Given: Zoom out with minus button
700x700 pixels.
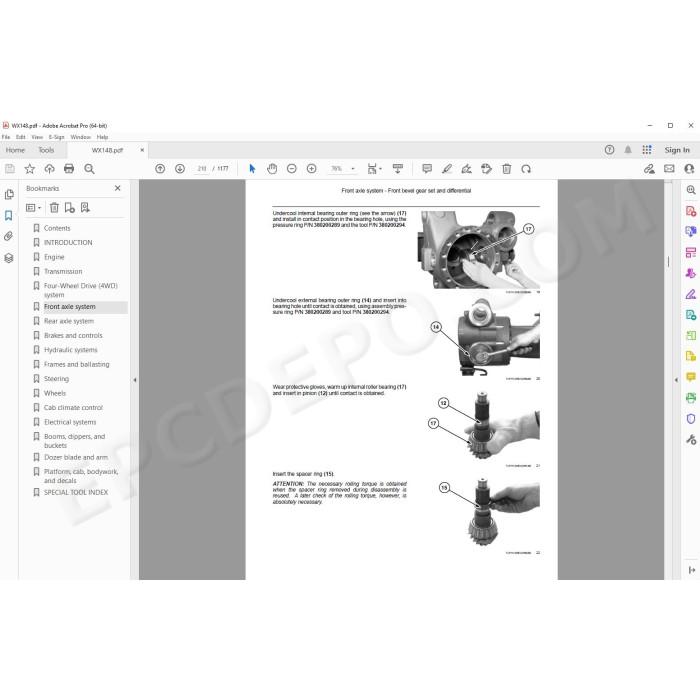Looking at the screenshot, I should click(x=292, y=169).
